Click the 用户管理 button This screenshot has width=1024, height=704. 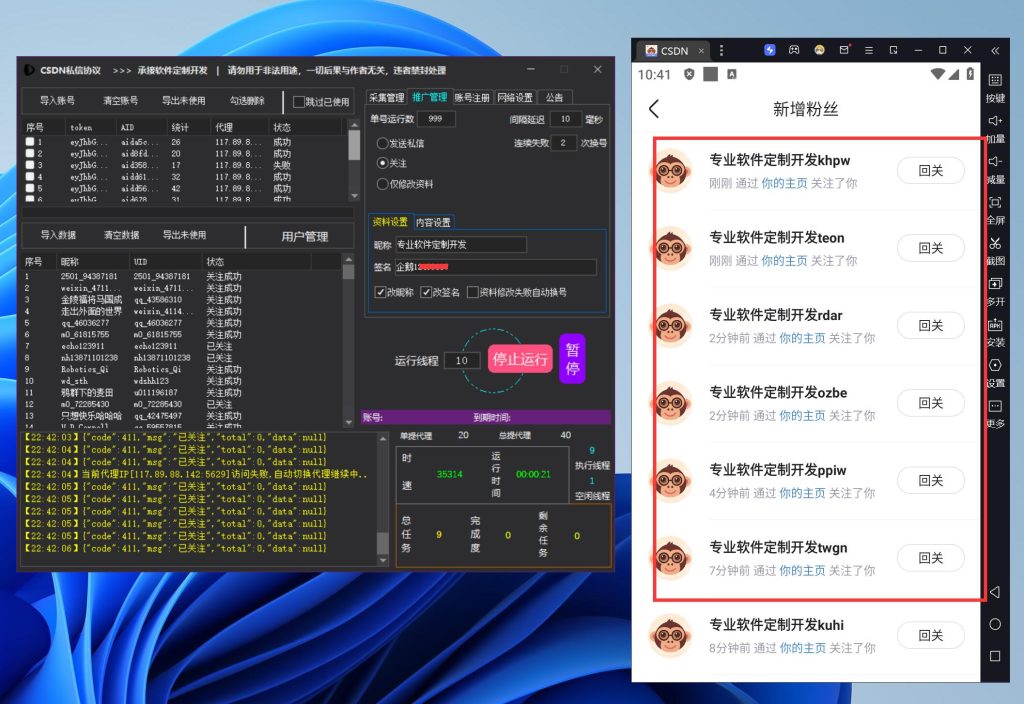pos(304,236)
